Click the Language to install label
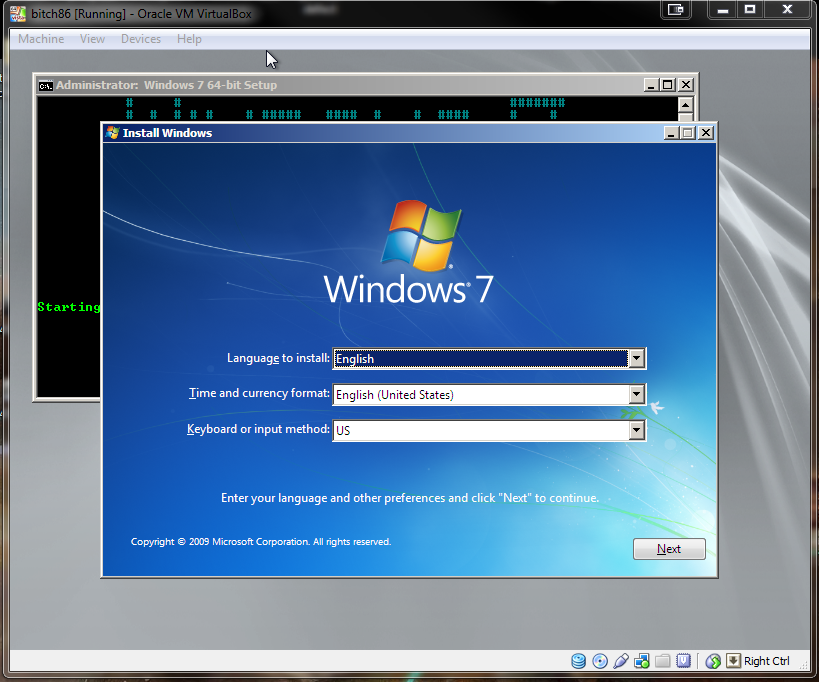Image resolution: width=819 pixels, height=682 pixels. [x=278, y=358]
